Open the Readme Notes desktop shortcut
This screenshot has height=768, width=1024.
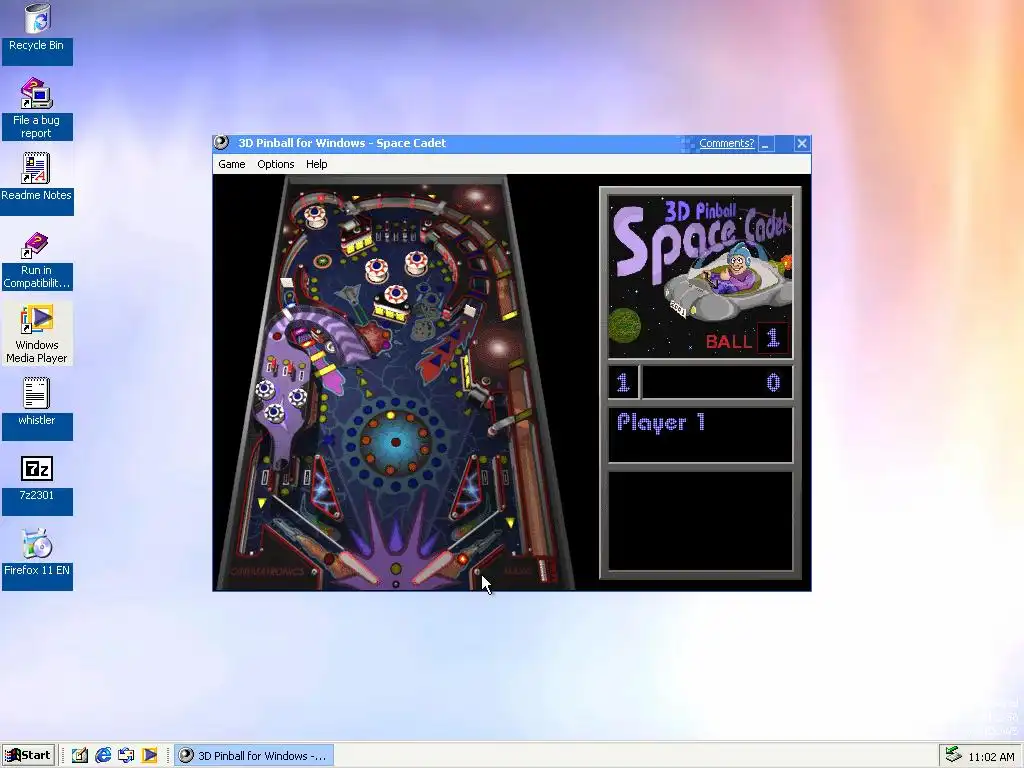click(37, 182)
